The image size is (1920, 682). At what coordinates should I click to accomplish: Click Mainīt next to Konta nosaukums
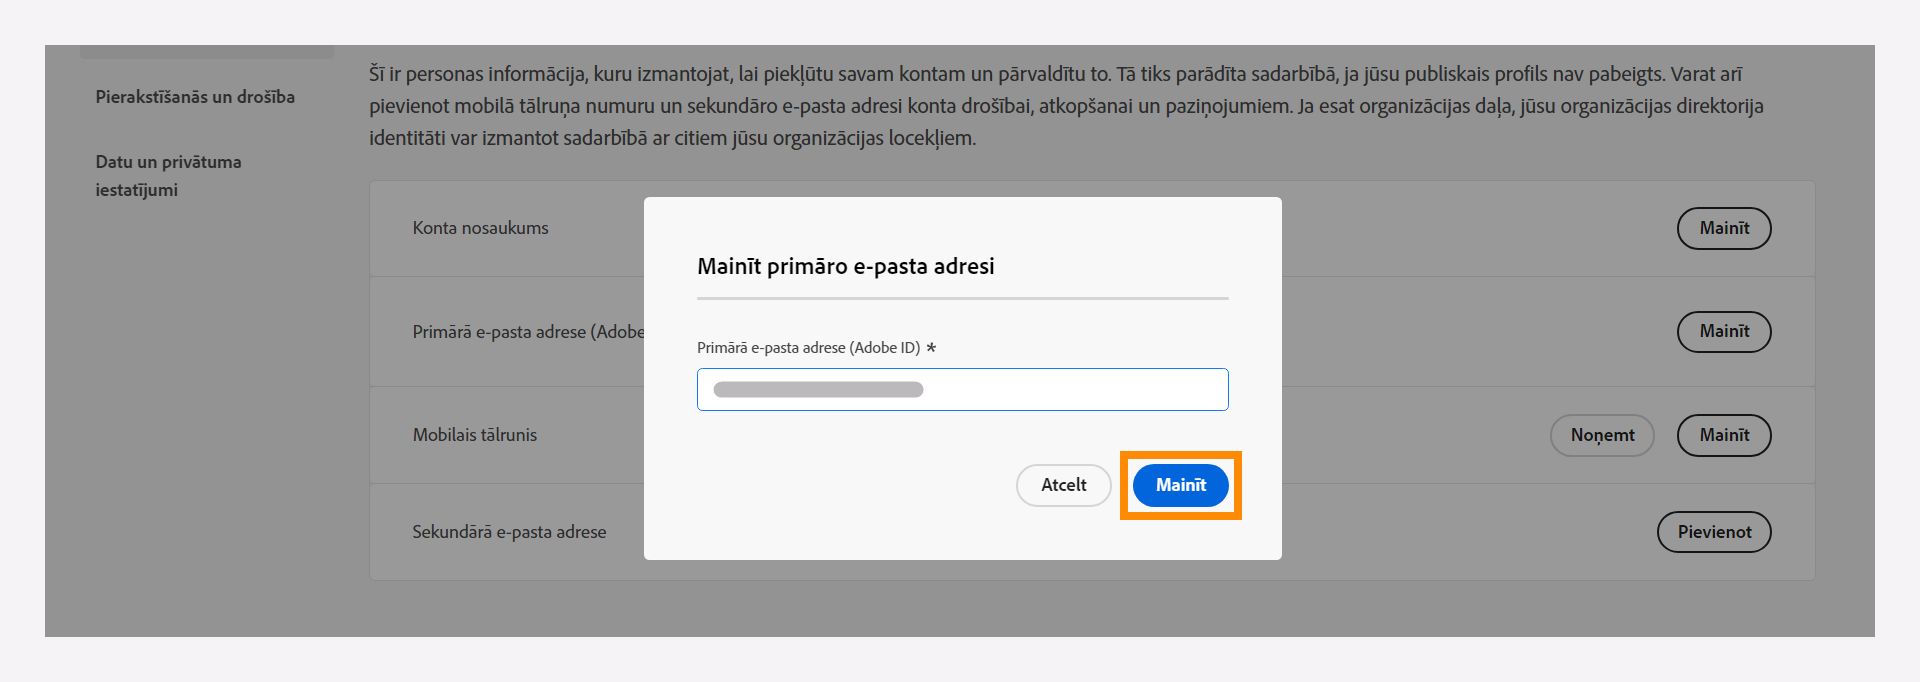(x=1723, y=228)
